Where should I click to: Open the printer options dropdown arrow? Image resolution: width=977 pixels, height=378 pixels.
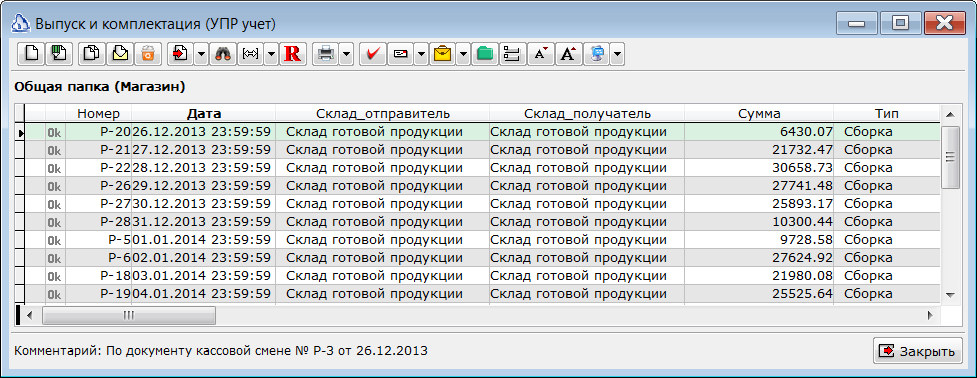[x=346, y=54]
